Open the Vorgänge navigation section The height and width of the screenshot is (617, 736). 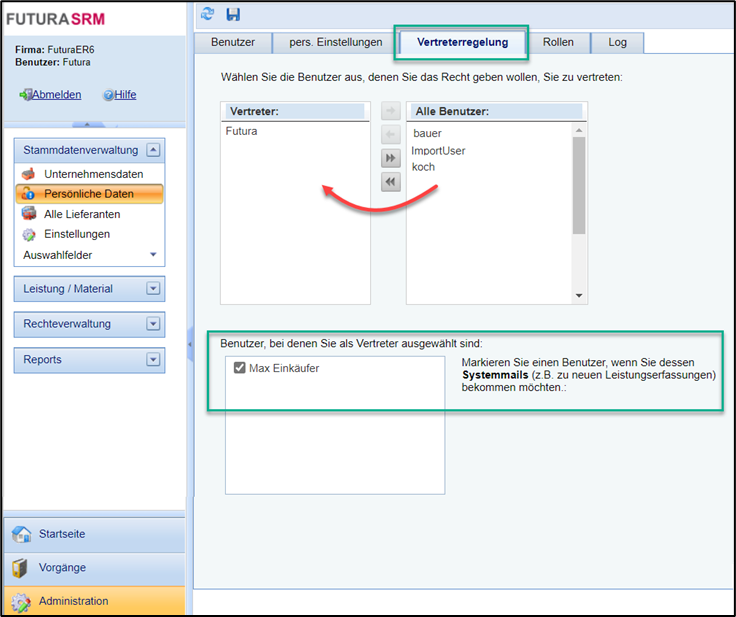point(62,568)
